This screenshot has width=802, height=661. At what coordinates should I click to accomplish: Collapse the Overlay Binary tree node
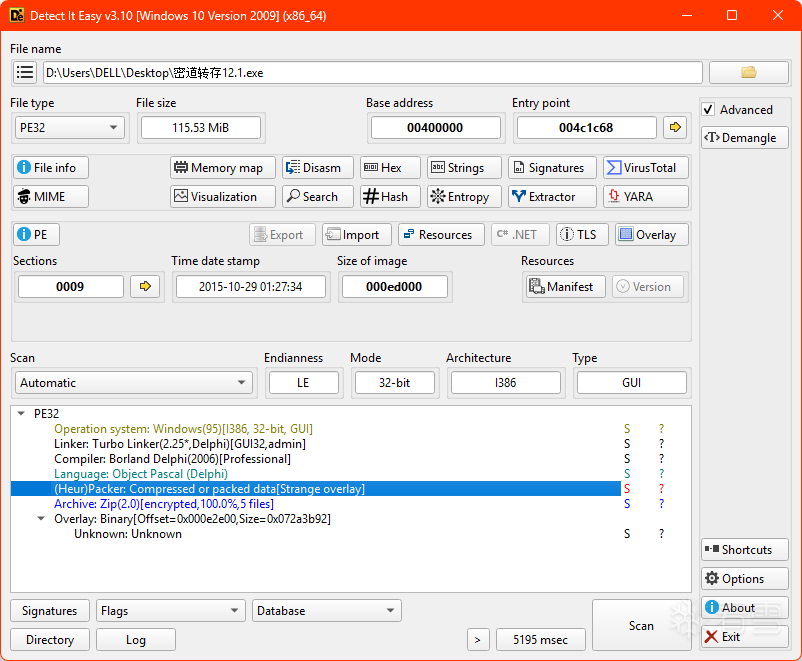tap(41, 519)
